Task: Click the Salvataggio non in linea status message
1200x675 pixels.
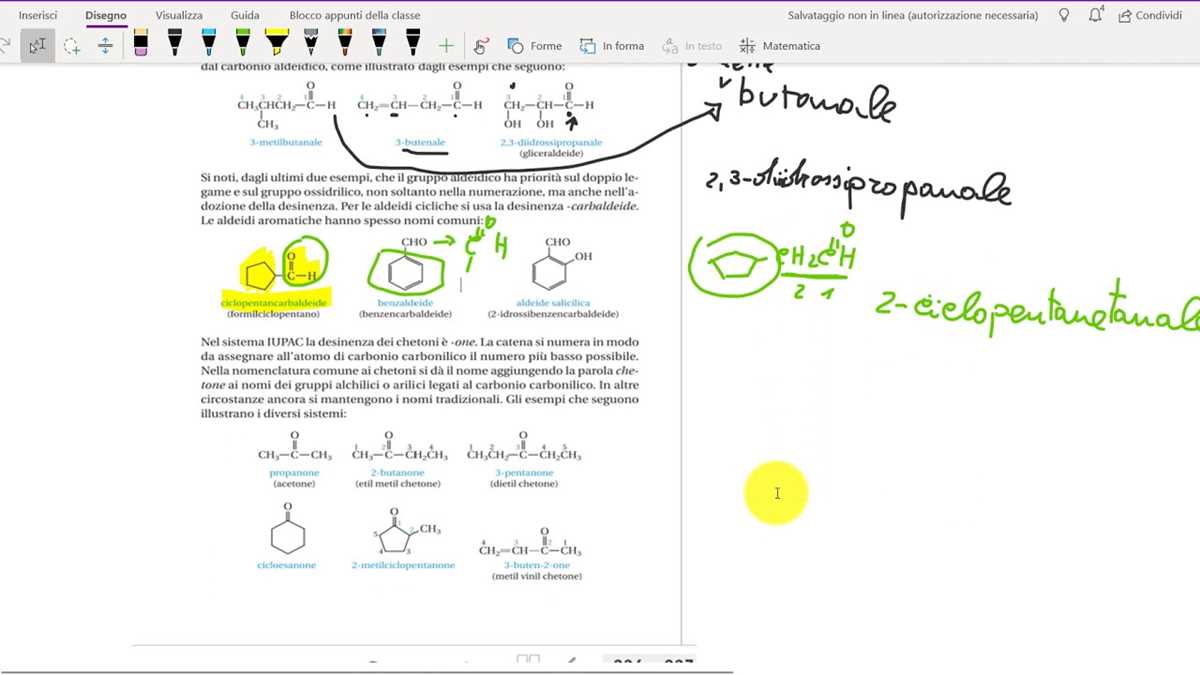Action: click(x=913, y=15)
